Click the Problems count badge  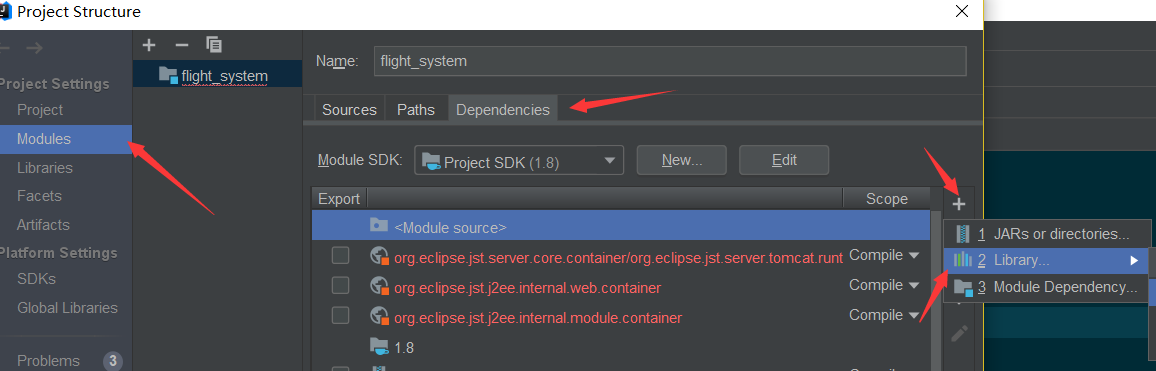pos(112,361)
